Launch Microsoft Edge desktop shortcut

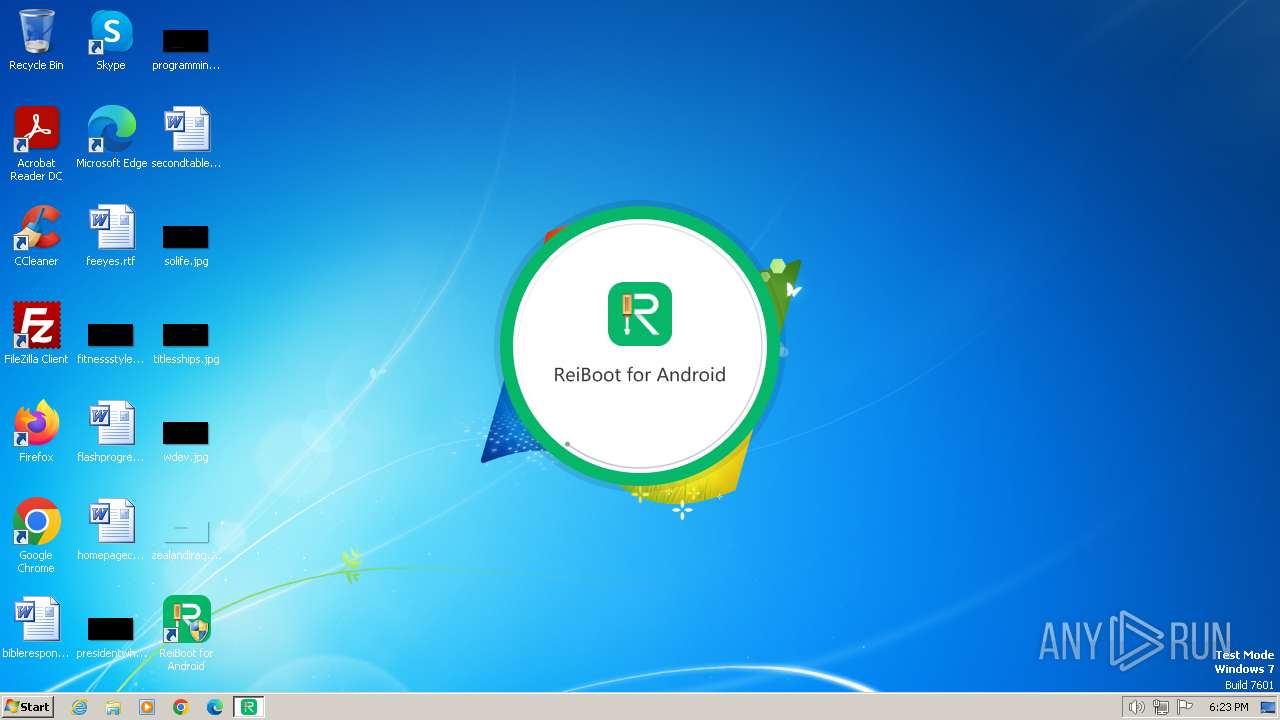coord(111,138)
